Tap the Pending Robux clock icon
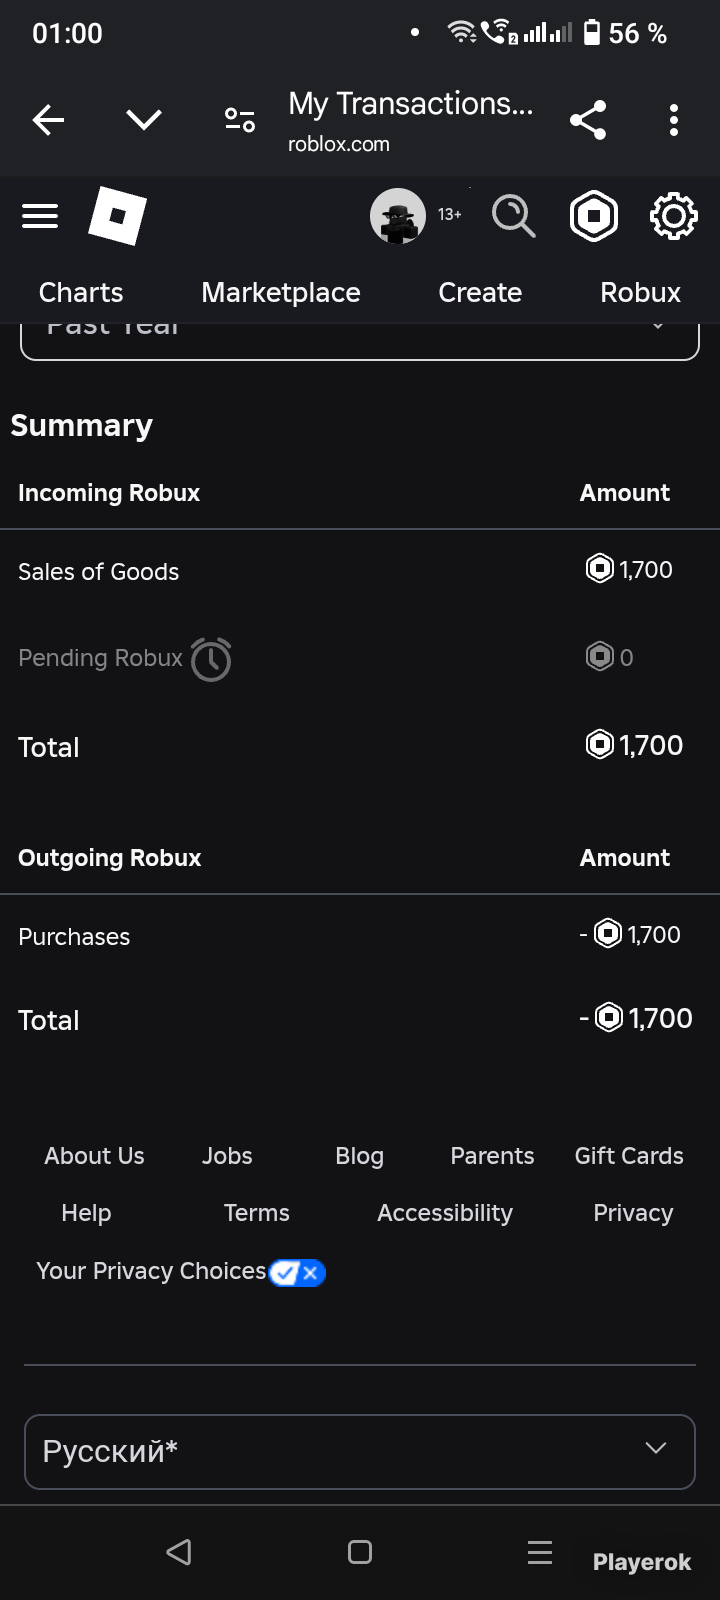This screenshot has height=1600, width=720. coord(211,659)
